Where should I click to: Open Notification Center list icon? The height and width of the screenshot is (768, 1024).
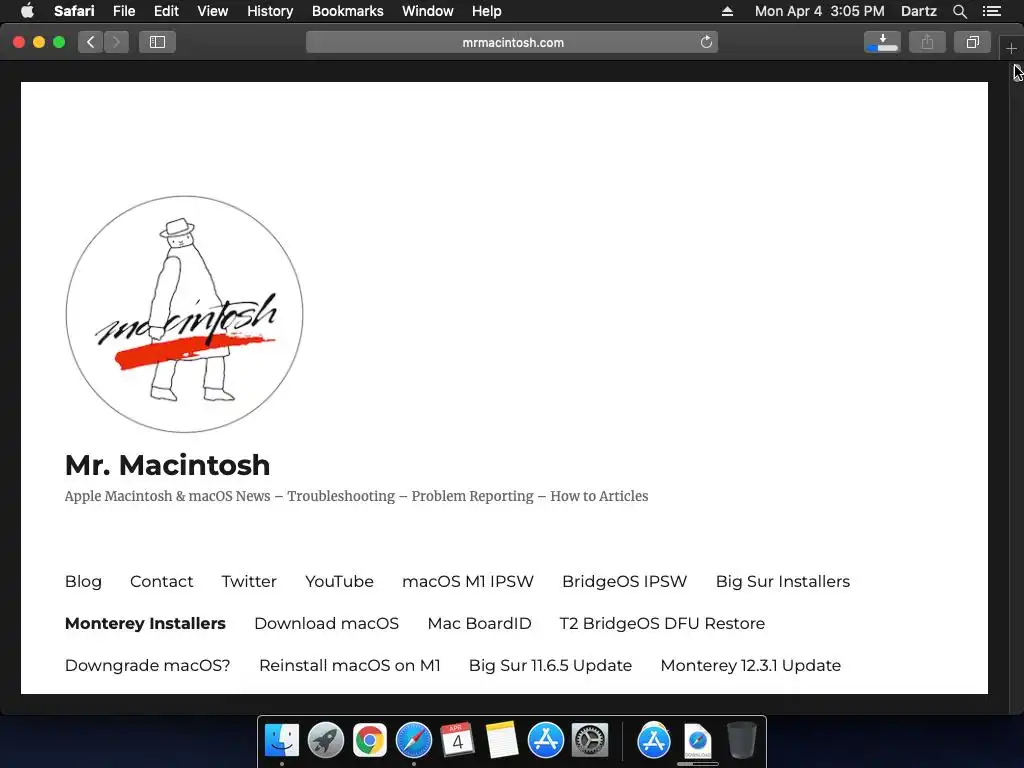click(992, 11)
